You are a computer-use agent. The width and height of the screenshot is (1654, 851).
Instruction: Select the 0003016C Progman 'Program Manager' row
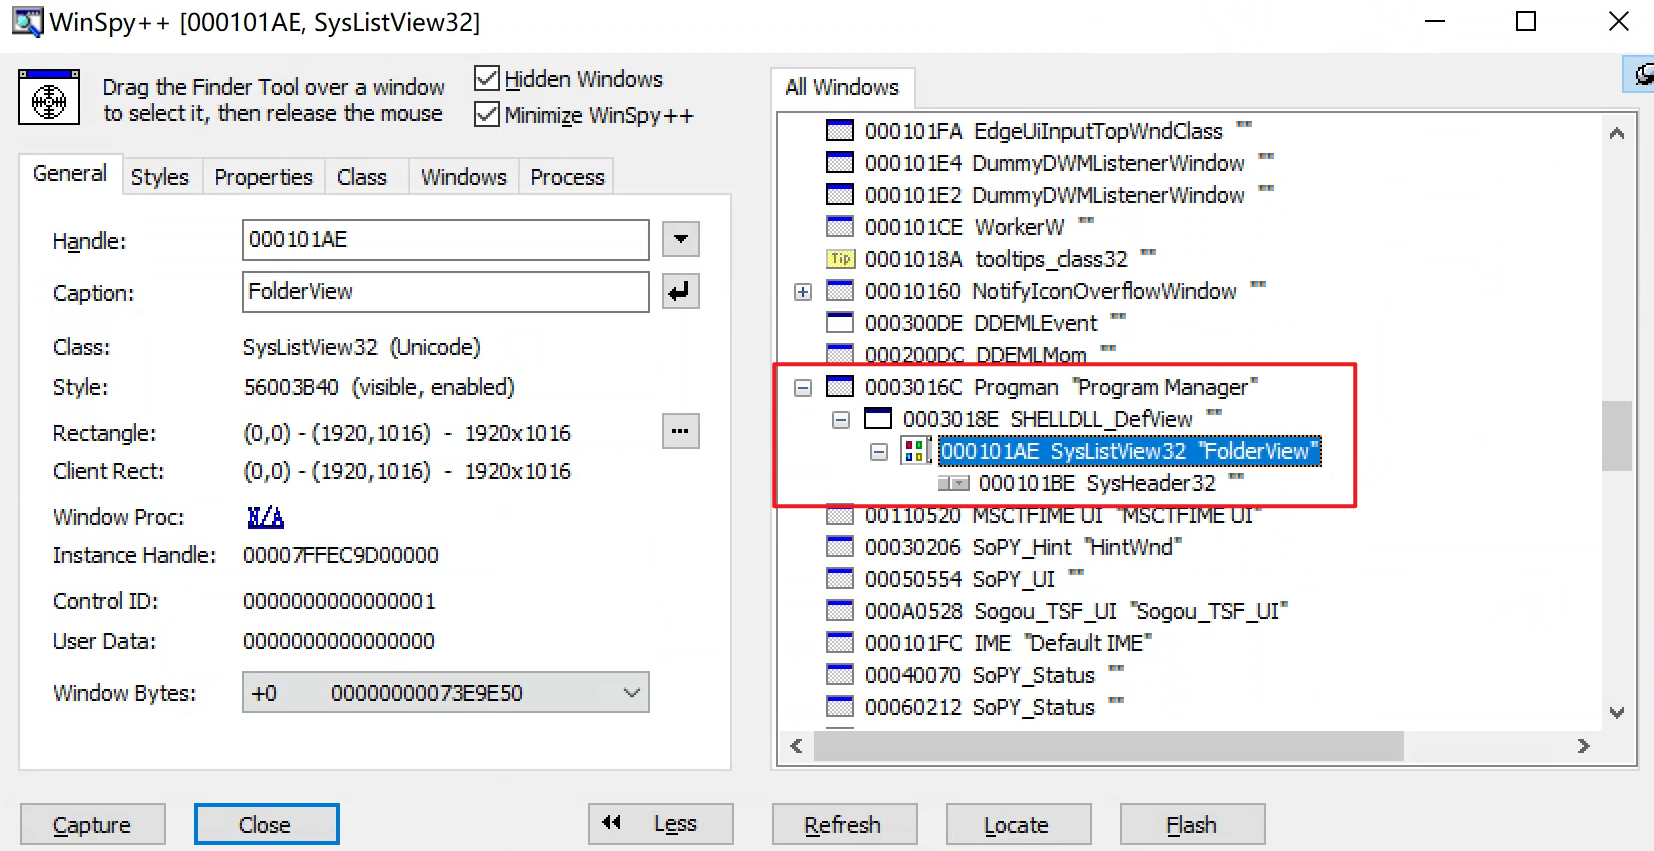(x=1061, y=387)
